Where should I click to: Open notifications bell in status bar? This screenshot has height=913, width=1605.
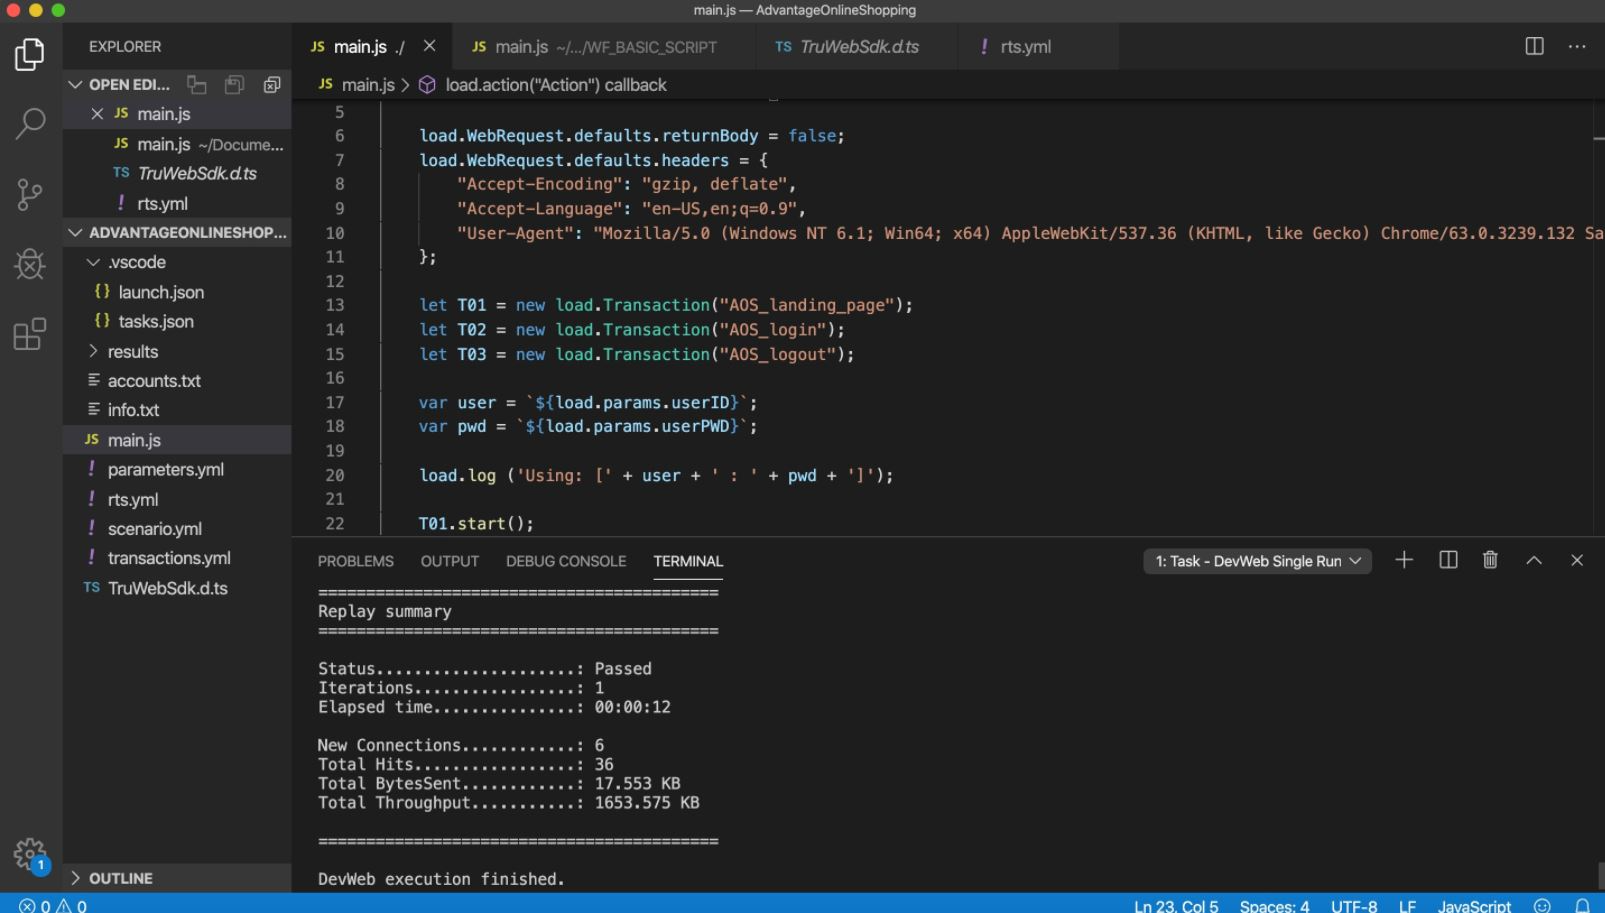coord(1582,905)
